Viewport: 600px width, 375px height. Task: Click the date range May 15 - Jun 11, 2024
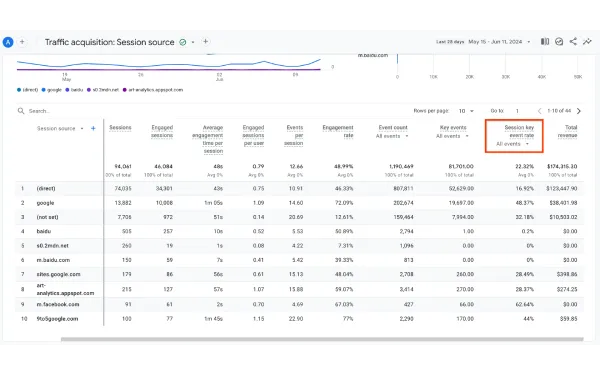click(495, 42)
